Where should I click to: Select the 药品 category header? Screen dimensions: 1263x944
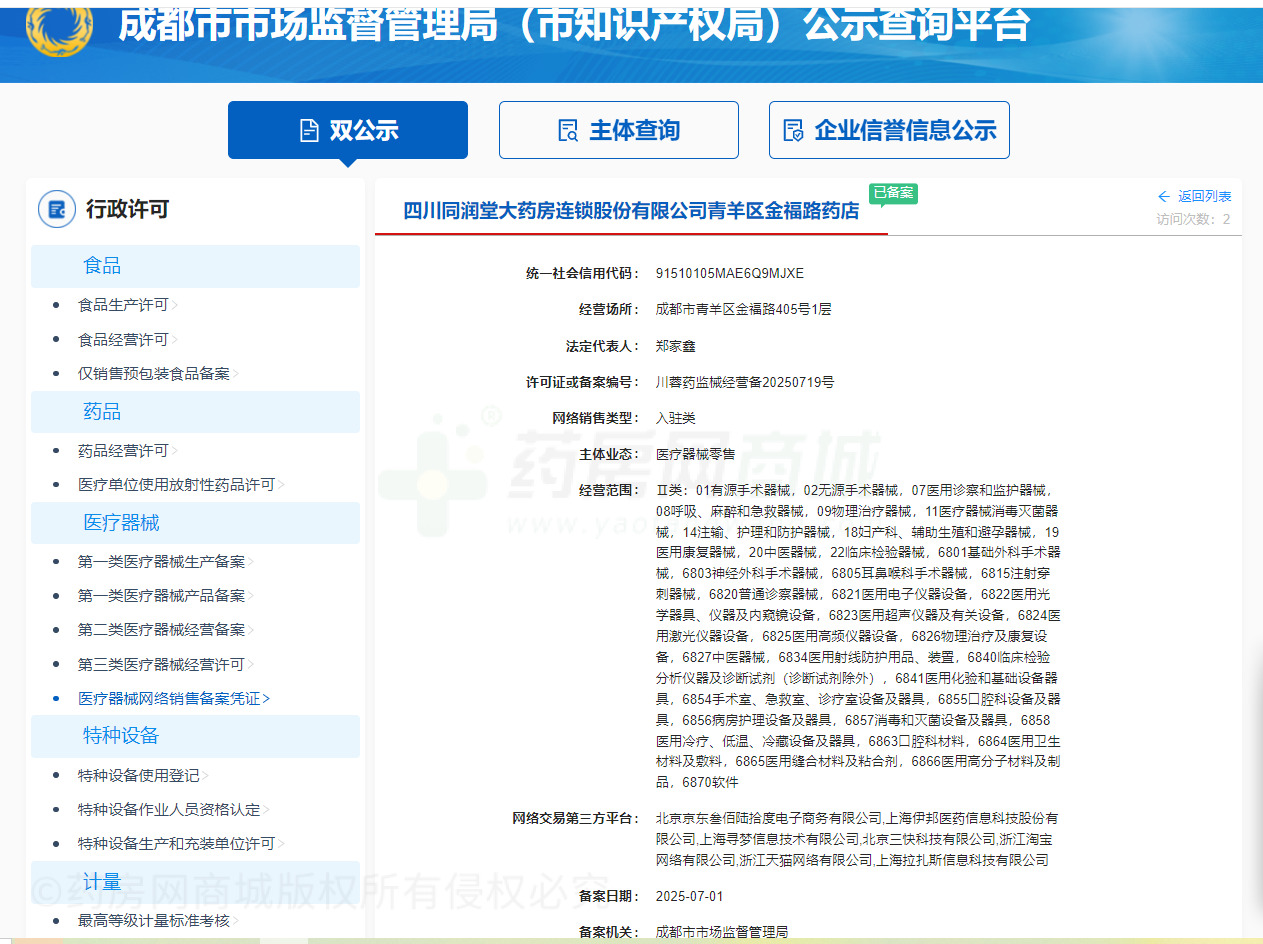[x=195, y=412]
